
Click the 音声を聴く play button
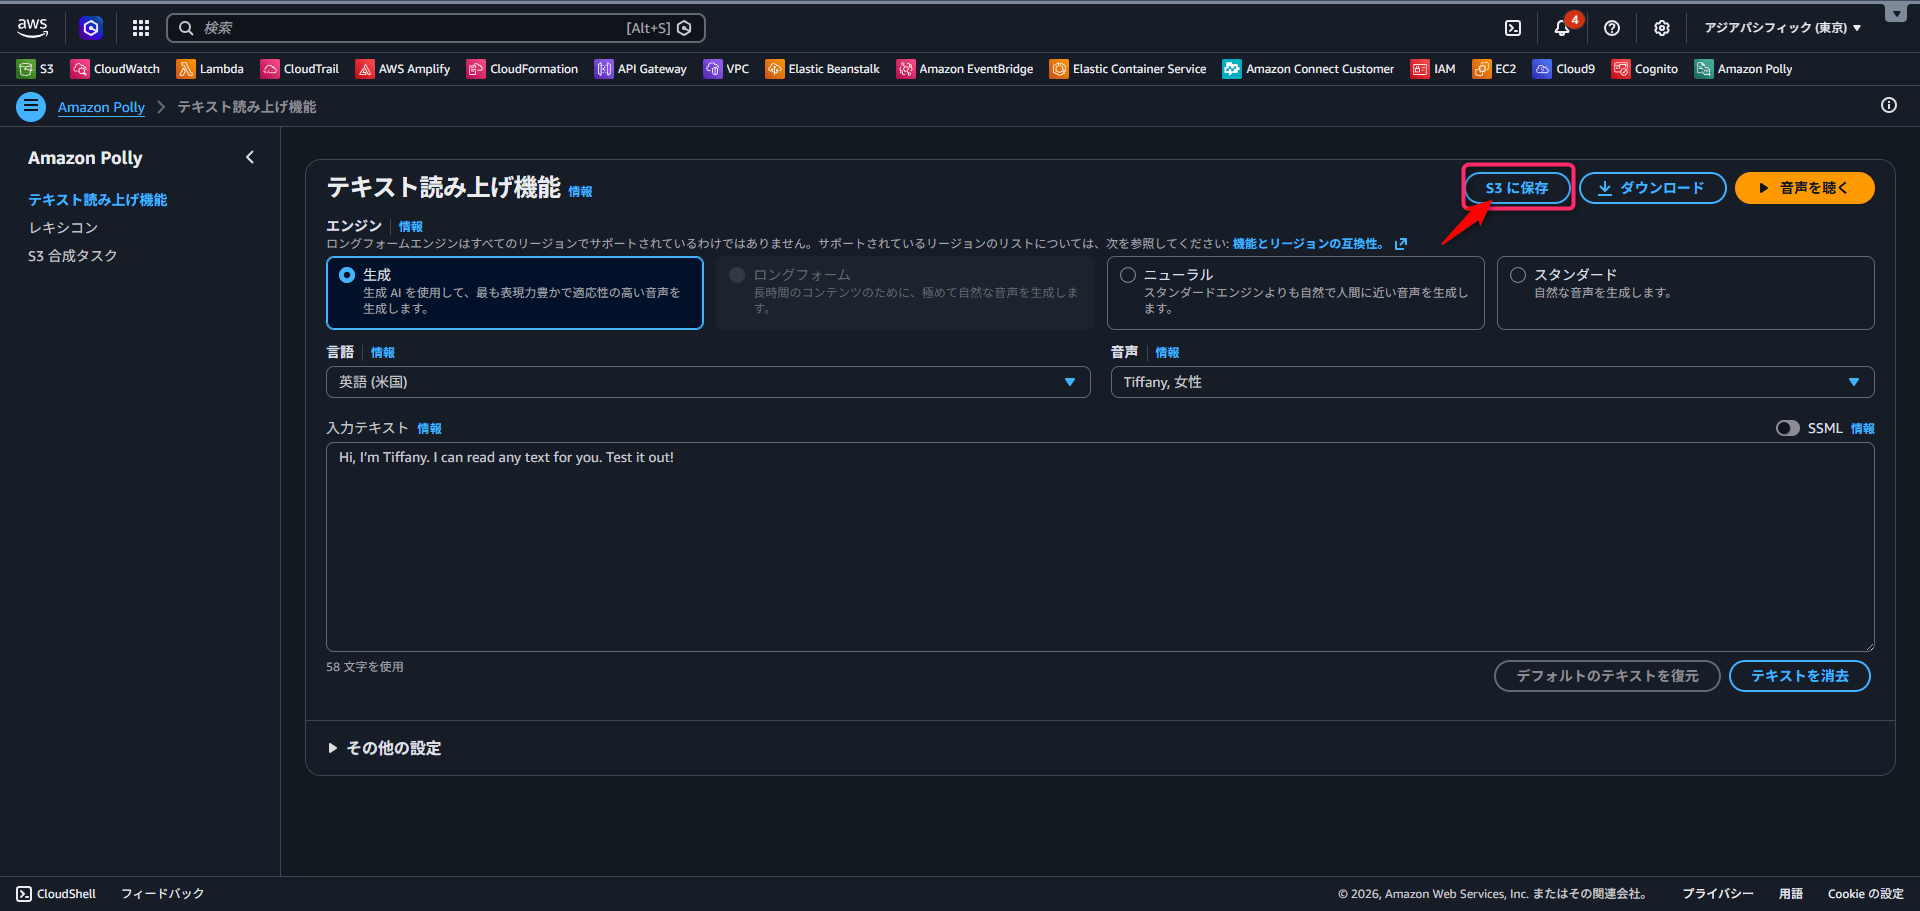[1804, 188]
